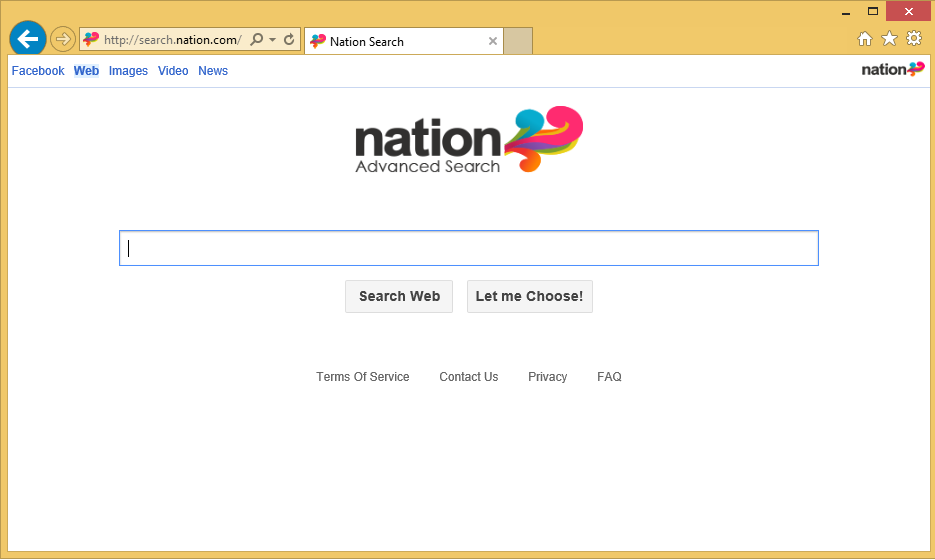The height and width of the screenshot is (560, 935).
Task: Open the News search category
Action: click(213, 71)
